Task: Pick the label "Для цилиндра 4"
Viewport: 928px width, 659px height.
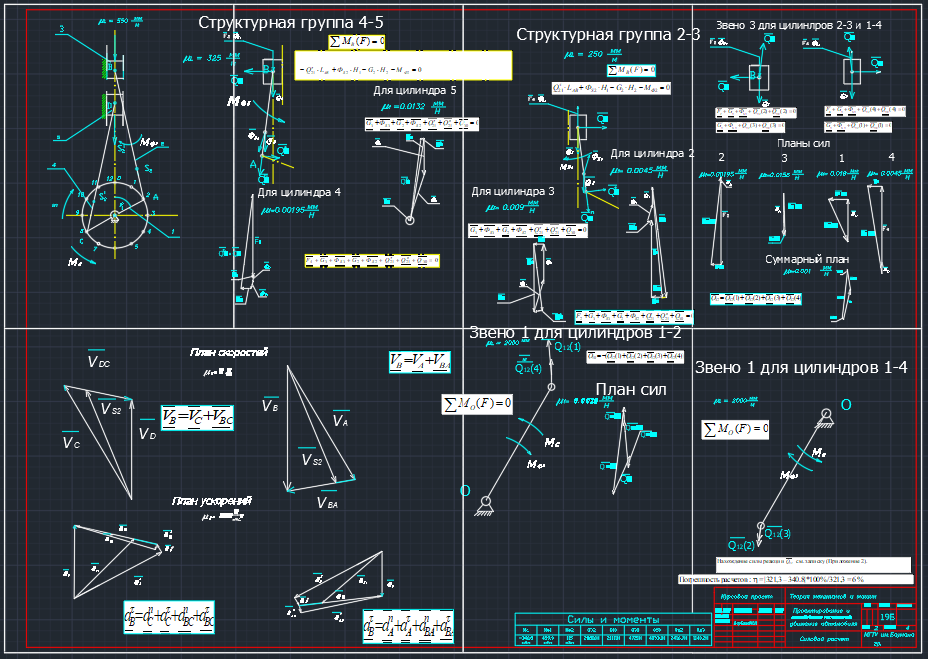Action: 299,192
